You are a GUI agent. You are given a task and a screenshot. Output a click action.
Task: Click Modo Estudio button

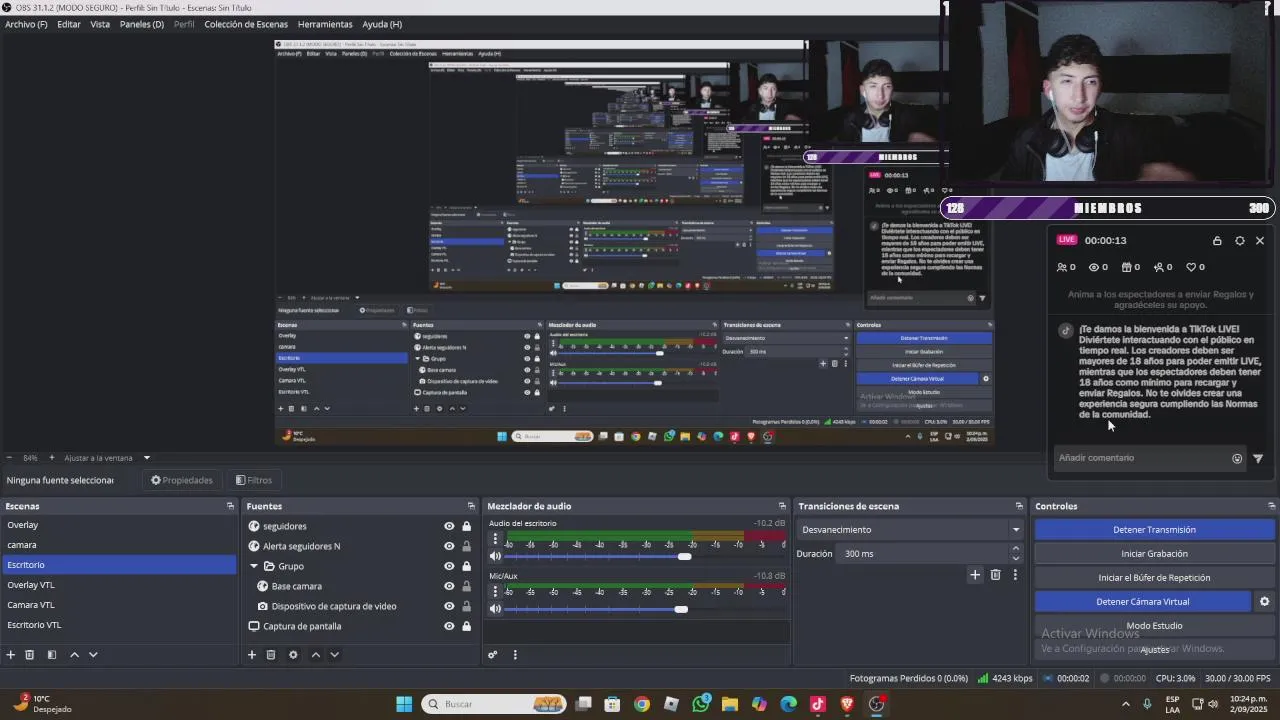(1154, 626)
